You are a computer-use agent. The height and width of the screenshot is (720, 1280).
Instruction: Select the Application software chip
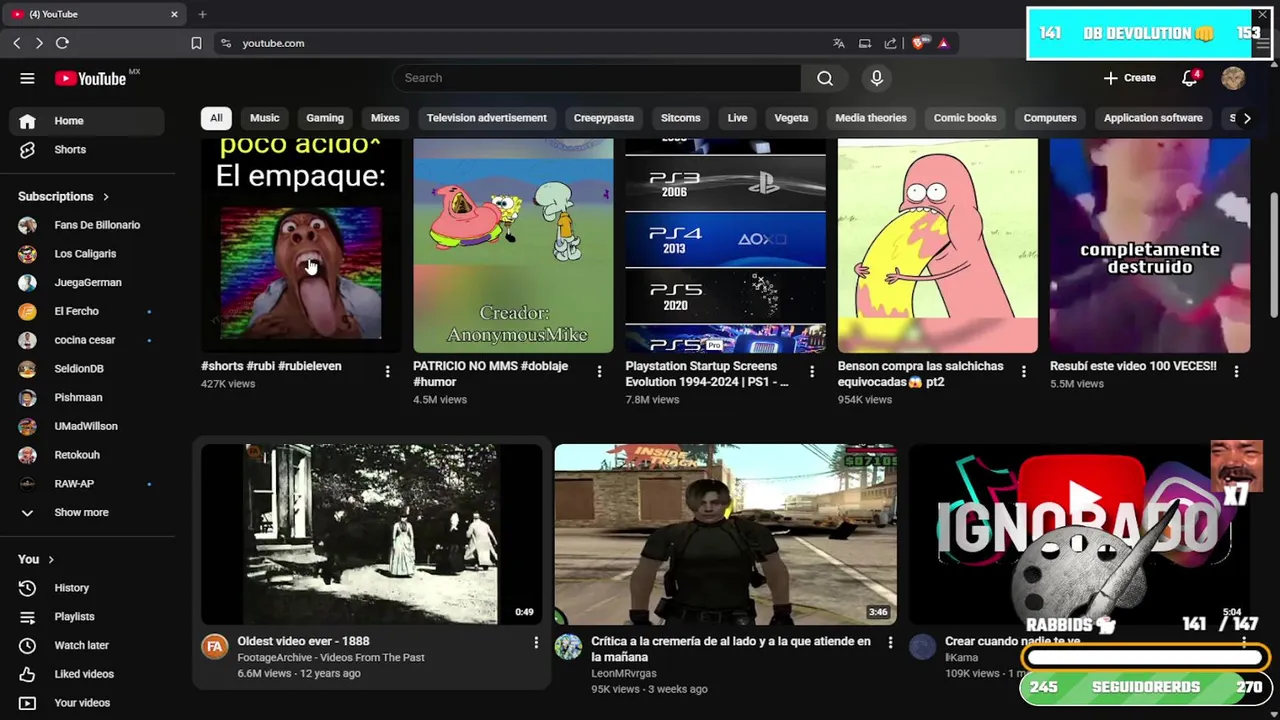1153,118
